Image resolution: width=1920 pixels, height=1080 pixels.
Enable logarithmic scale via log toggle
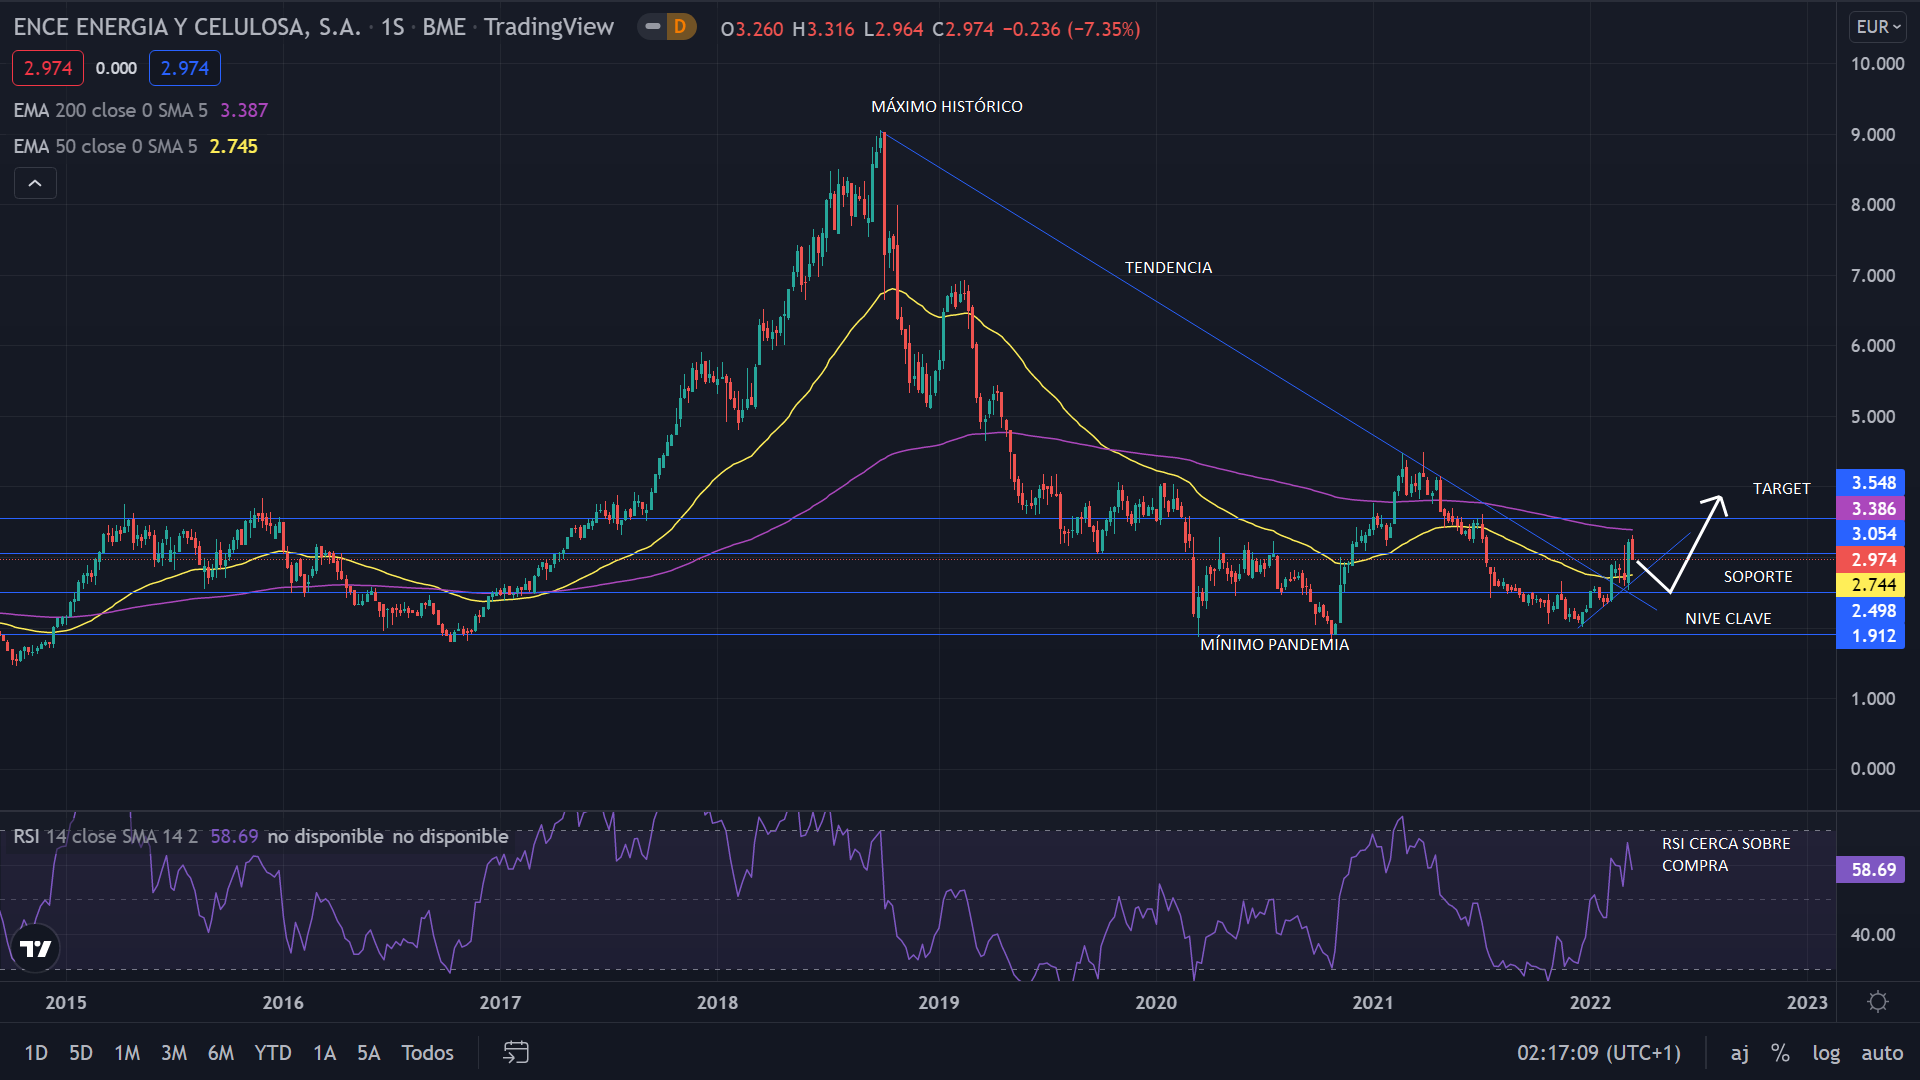[1827, 1053]
